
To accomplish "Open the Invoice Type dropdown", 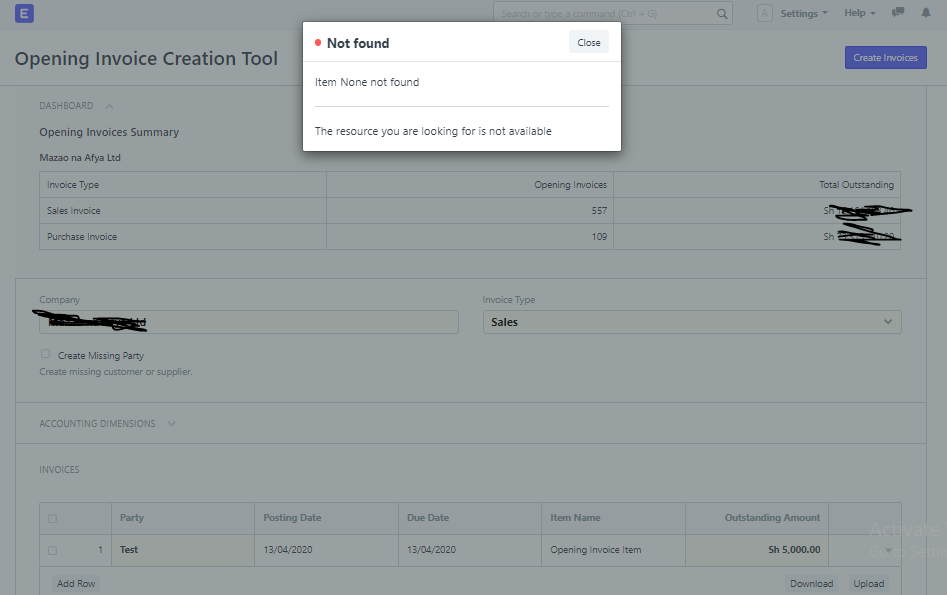I will click(692, 322).
